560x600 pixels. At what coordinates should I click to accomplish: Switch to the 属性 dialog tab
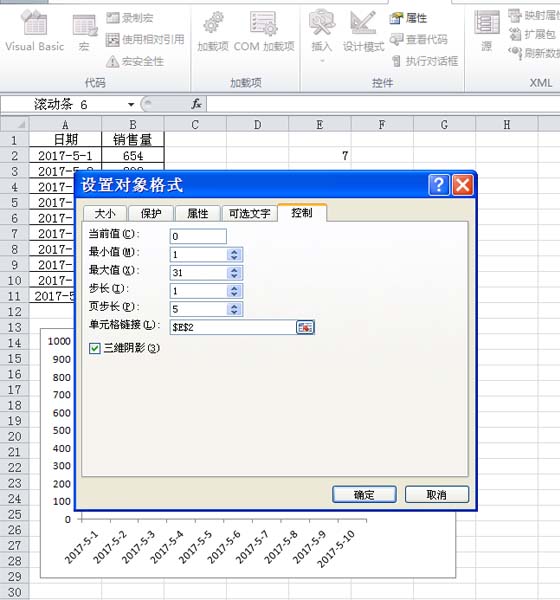click(198, 214)
